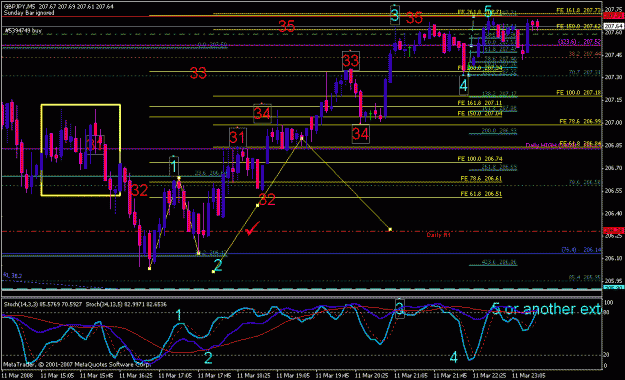Click the 206.10 price scale value
This screenshot has height=380, width=625.
click(613, 258)
